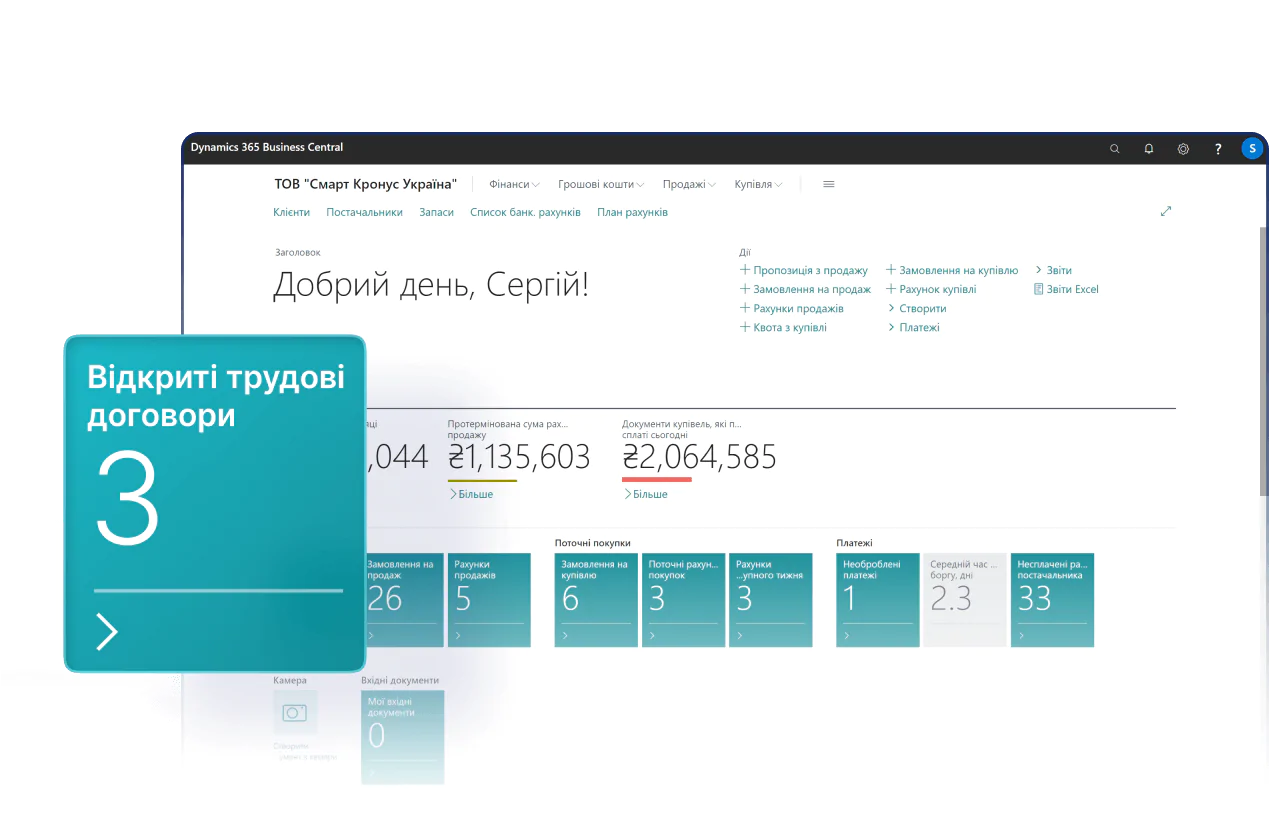Click the Звіти Excel action
This screenshot has height=816, width=1269.
[x=1071, y=289]
